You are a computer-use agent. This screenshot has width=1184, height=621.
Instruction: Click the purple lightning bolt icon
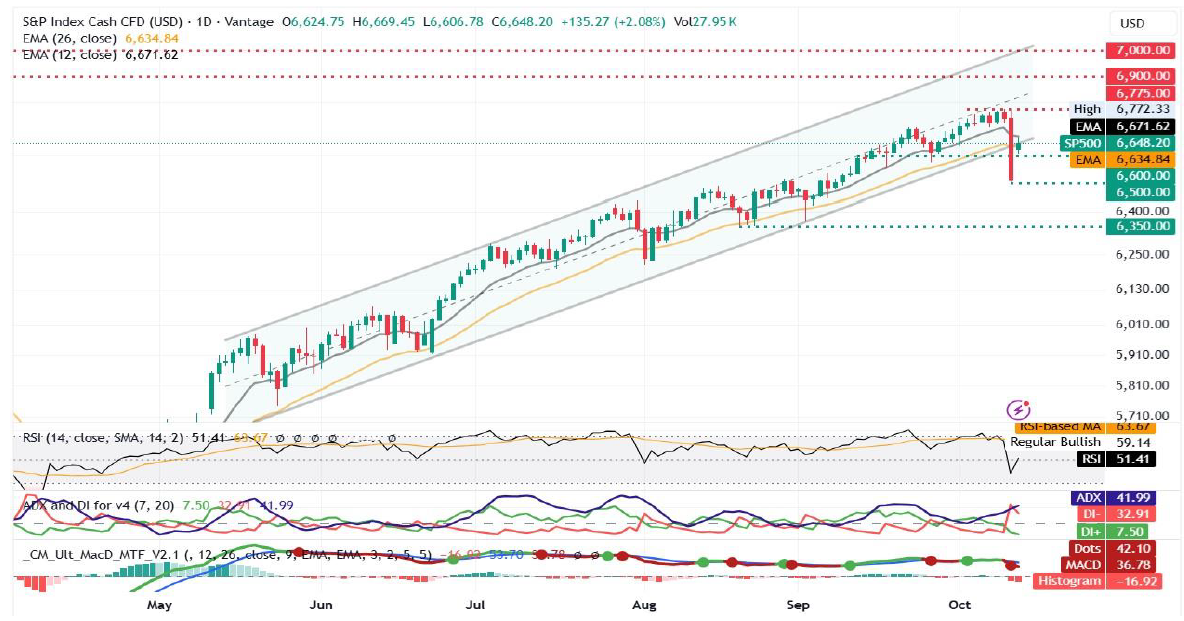pos(1018,409)
